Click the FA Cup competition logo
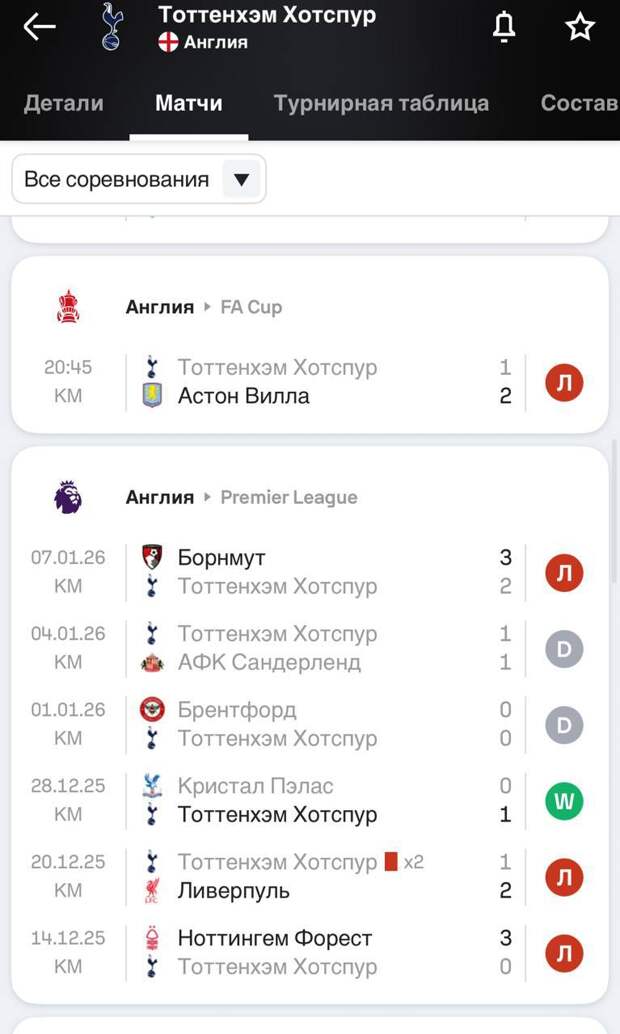Viewport: 620px width, 1034px height. (68, 307)
